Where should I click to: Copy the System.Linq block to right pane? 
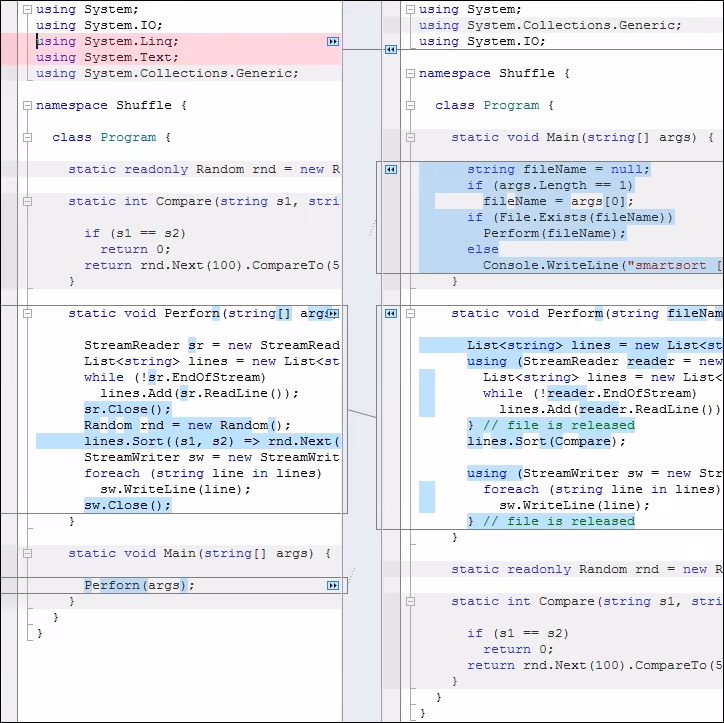click(333, 42)
